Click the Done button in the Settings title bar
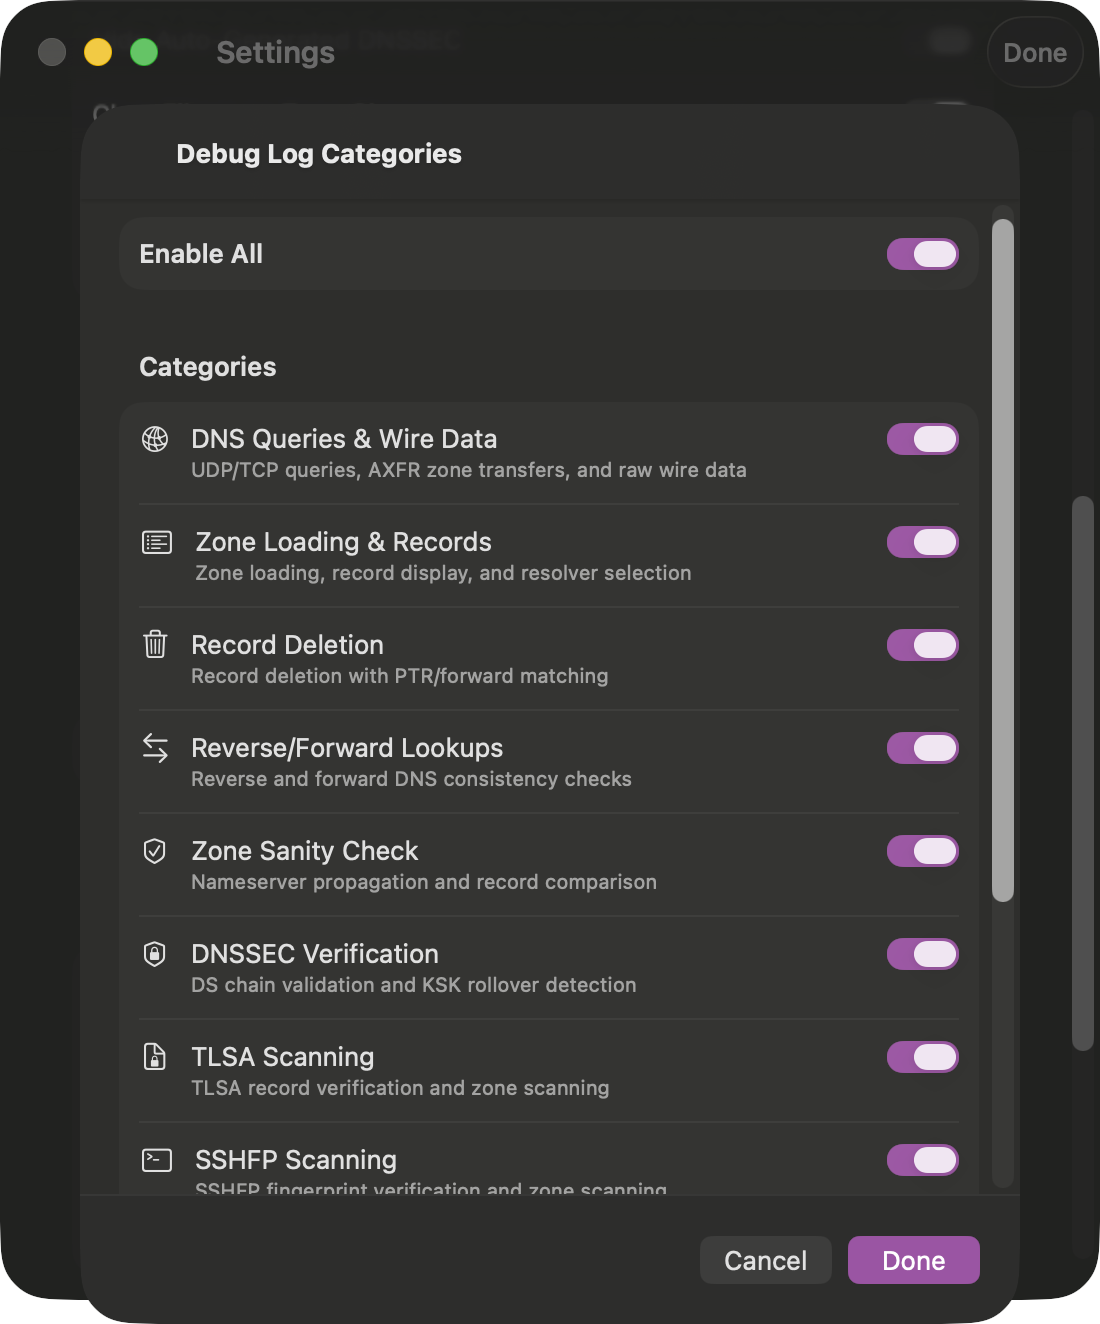Screen dimensions: 1100x1324 [1035, 52]
